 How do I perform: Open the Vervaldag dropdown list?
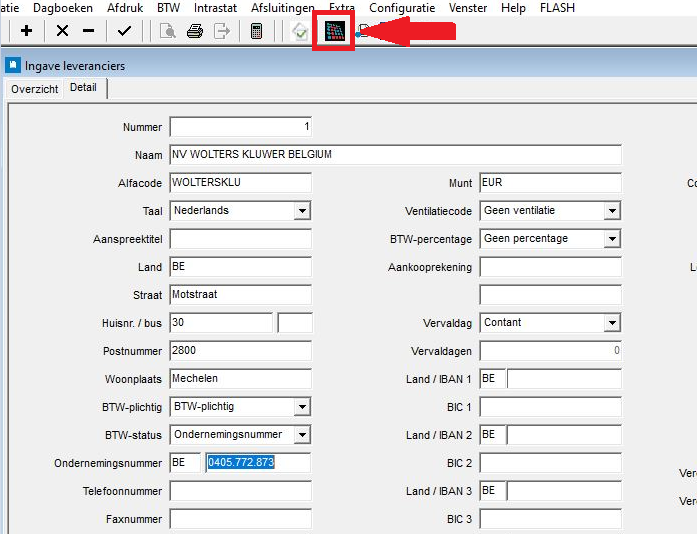point(612,323)
